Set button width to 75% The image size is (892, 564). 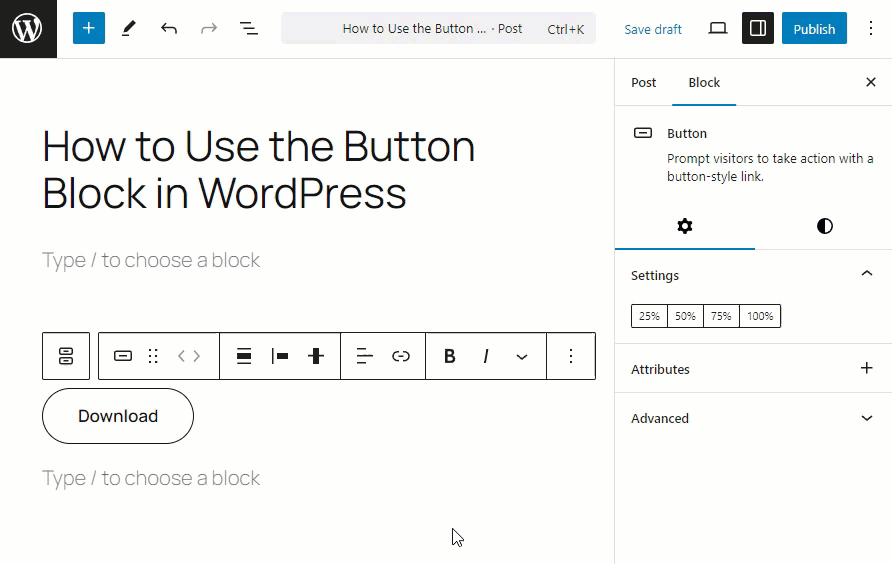pyautogui.click(x=721, y=316)
